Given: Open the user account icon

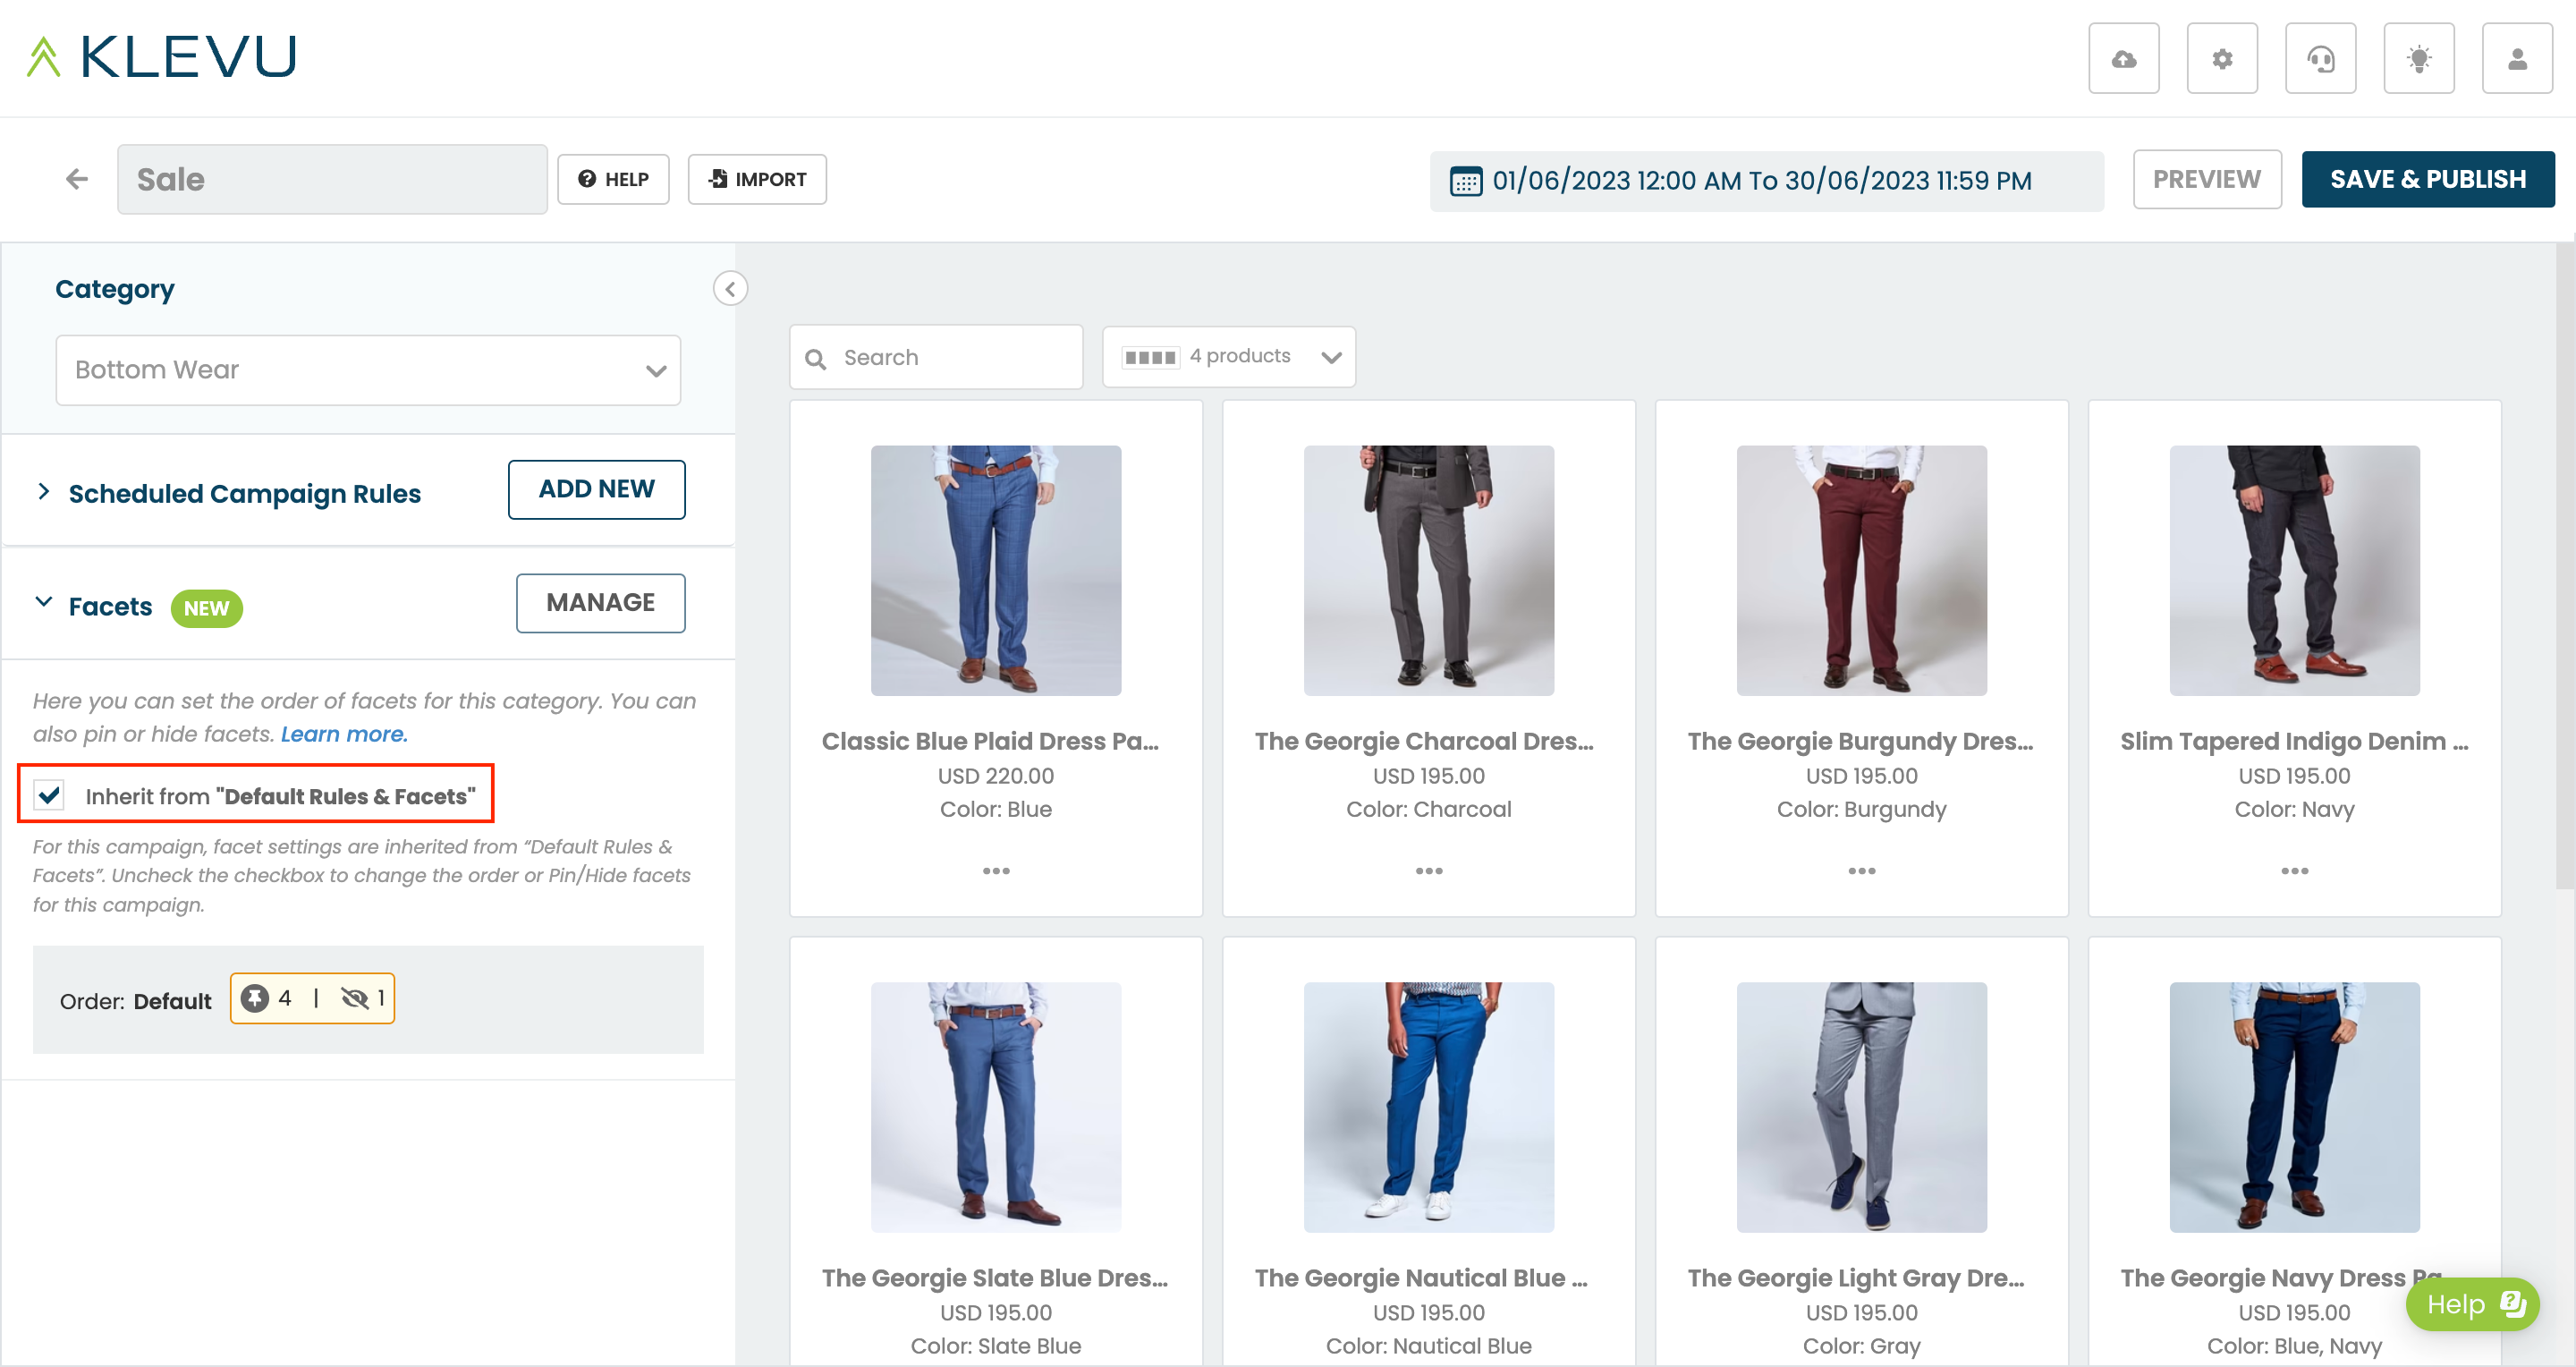Looking at the screenshot, I should (x=2517, y=58).
